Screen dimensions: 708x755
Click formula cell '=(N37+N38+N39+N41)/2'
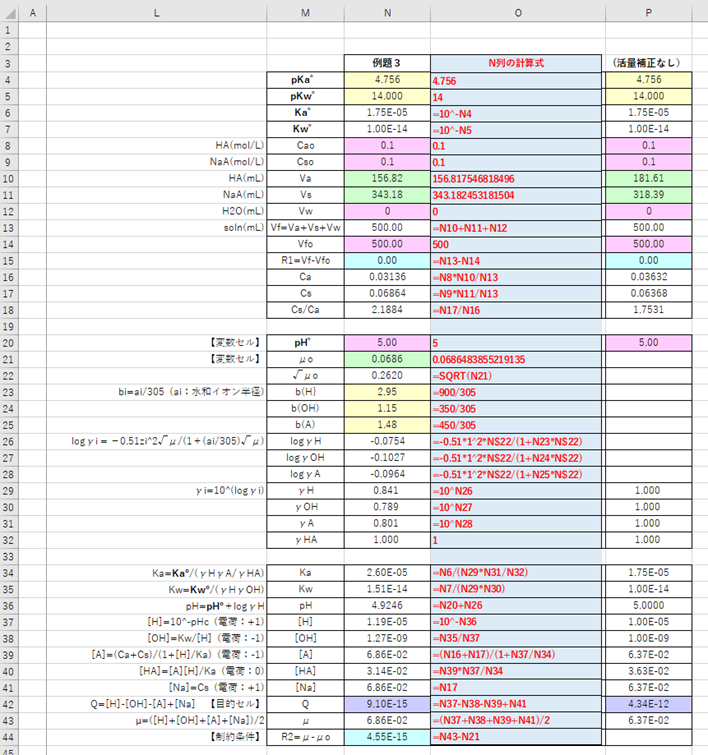(516, 720)
